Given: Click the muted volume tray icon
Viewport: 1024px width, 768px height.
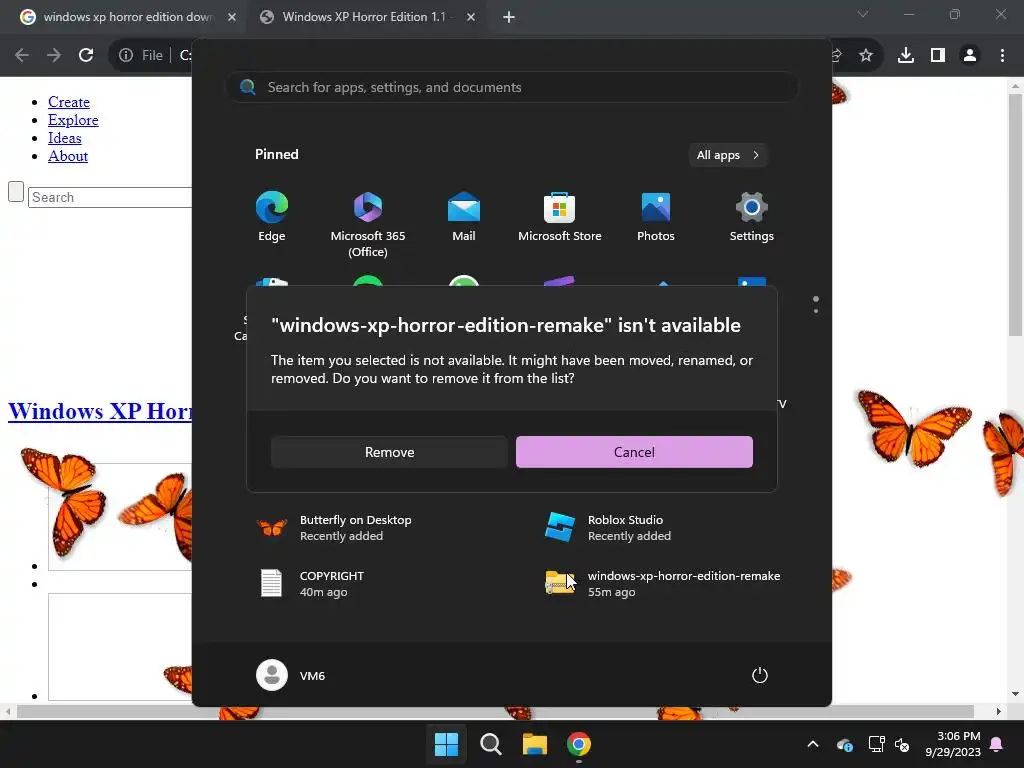Looking at the screenshot, I should point(902,744).
